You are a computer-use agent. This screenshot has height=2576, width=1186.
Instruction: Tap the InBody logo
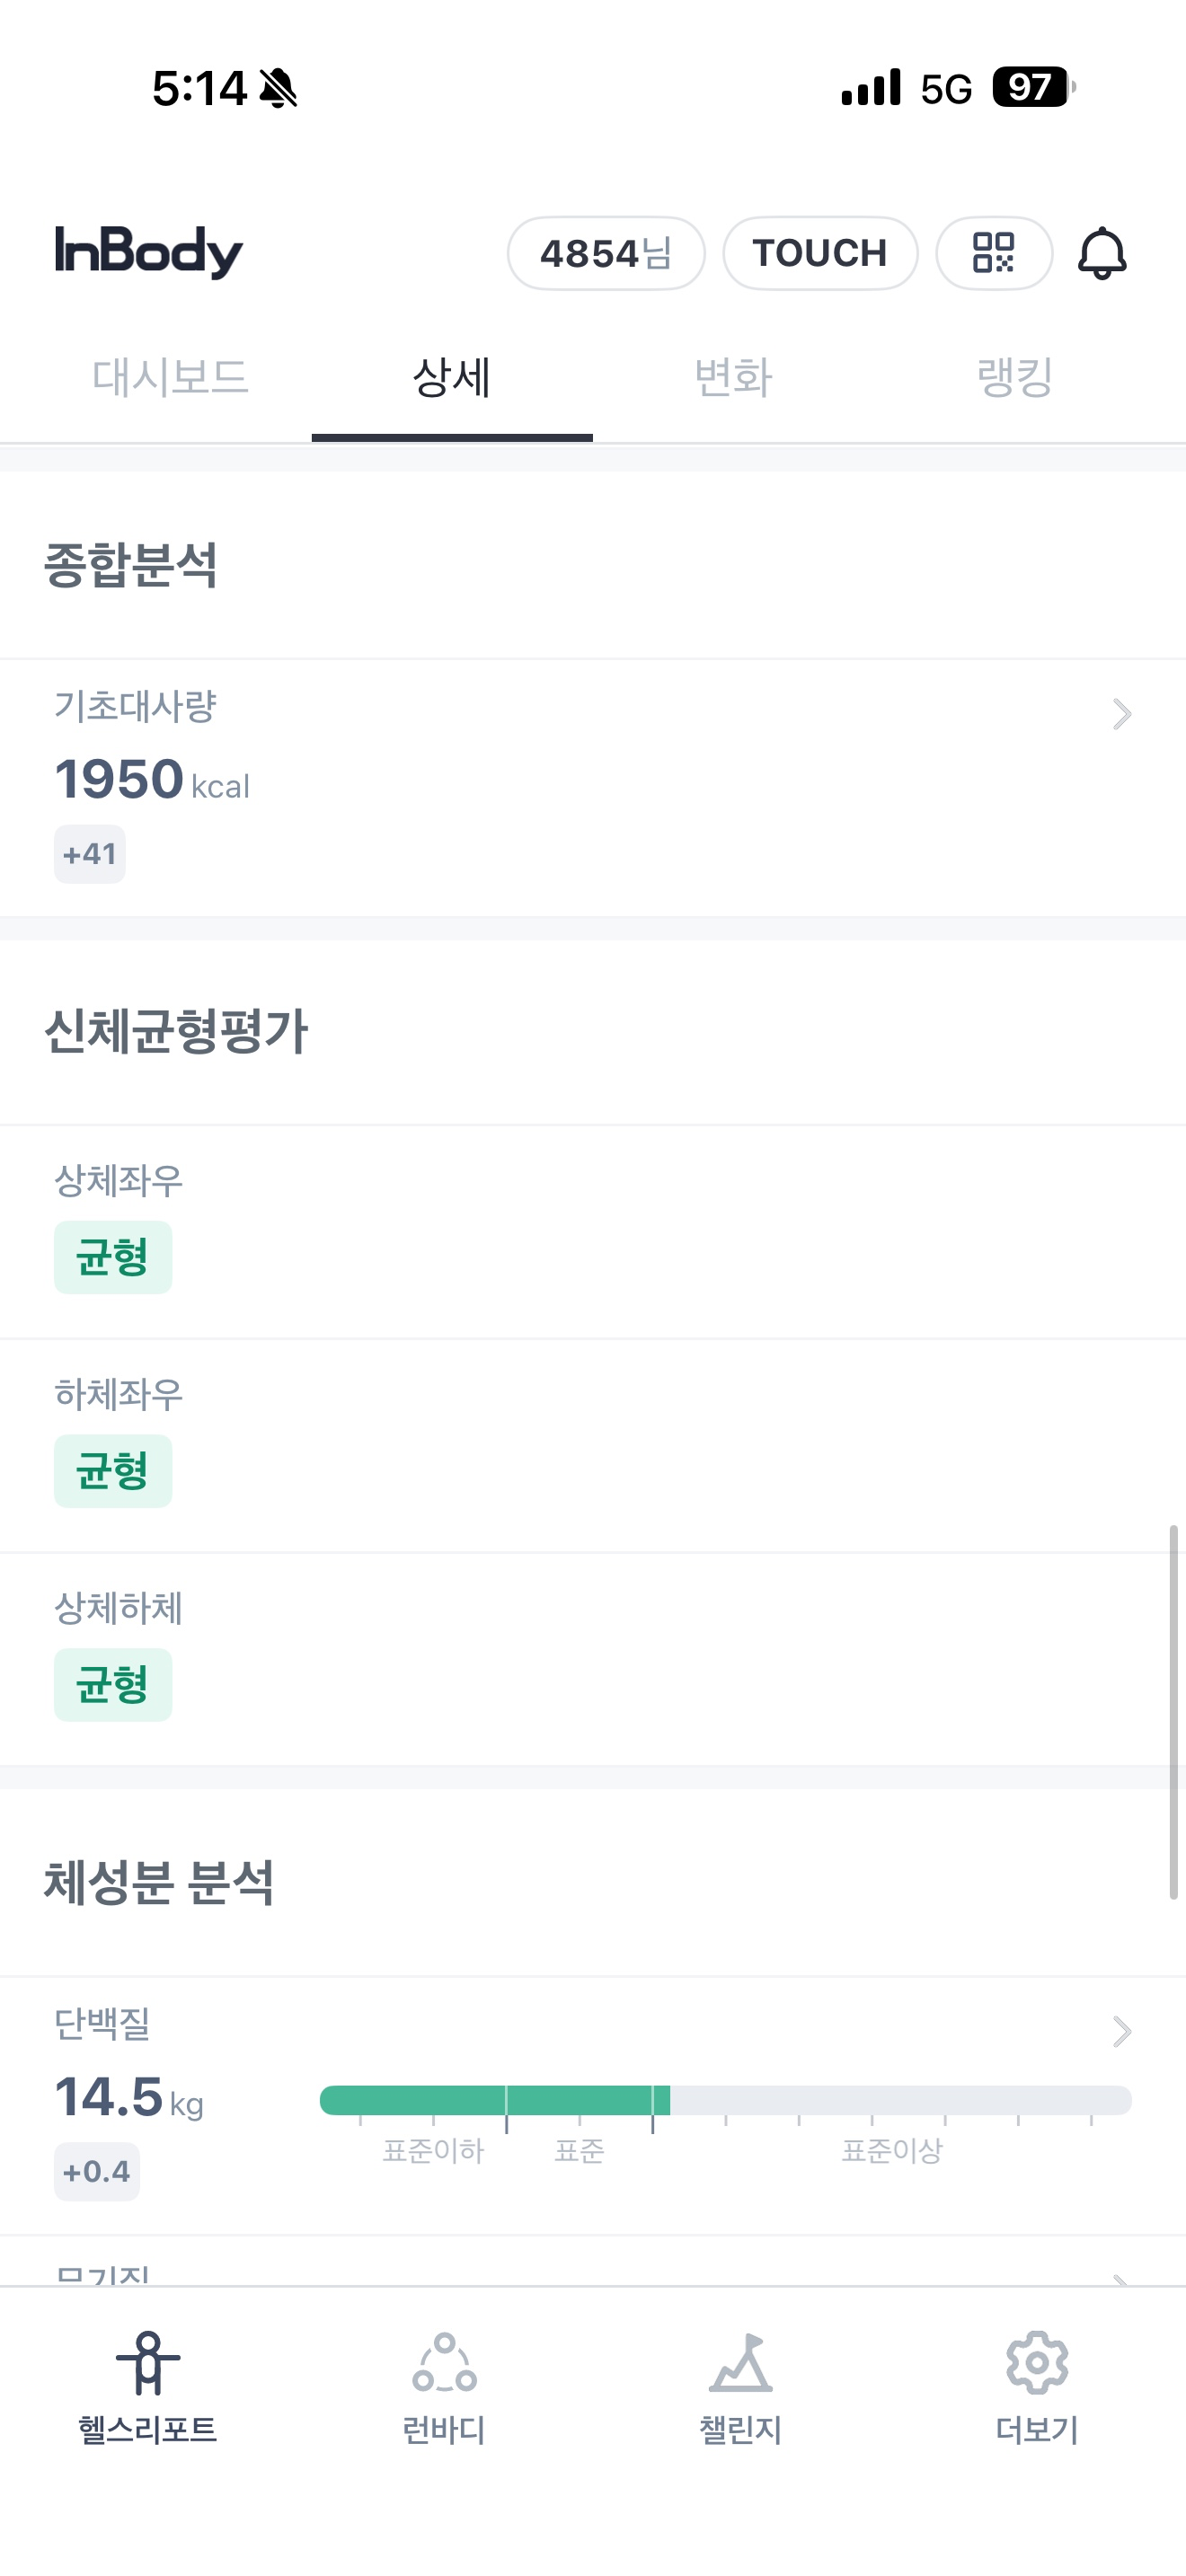pos(149,251)
